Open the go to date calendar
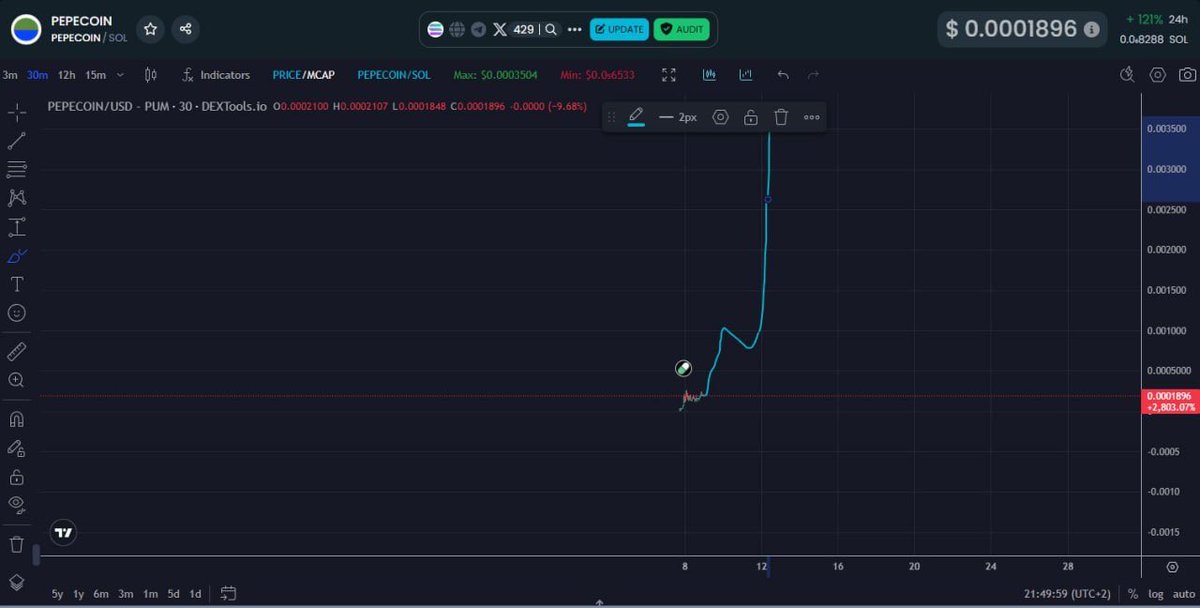 (228, 594)
